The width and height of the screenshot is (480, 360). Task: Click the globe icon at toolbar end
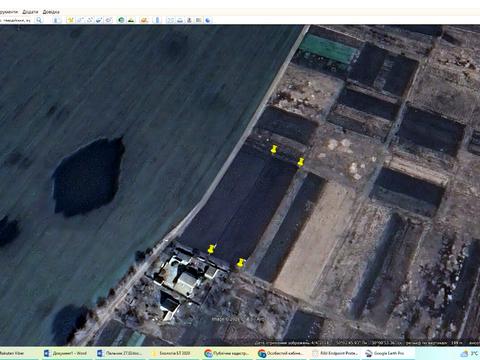pyautogui.click(x=208, y=20)
